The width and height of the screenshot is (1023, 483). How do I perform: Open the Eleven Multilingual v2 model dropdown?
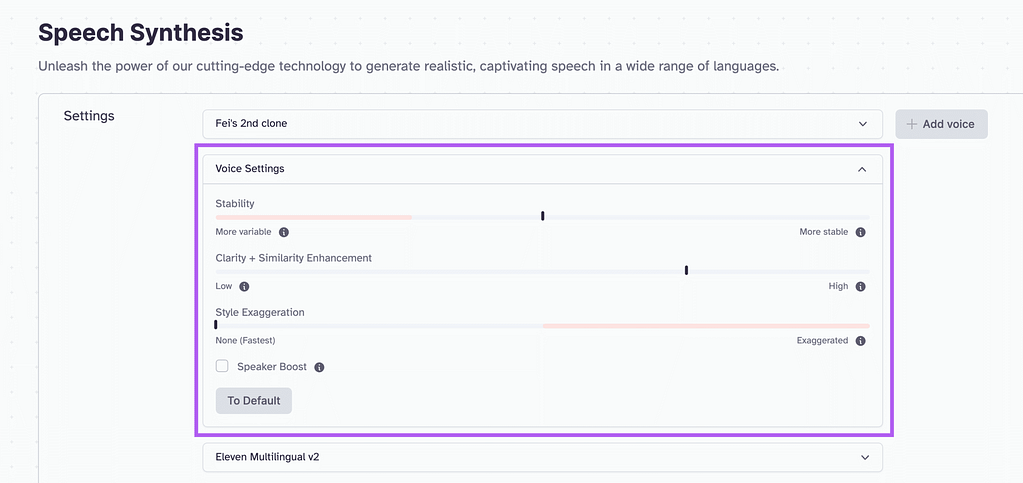coord(542,457)
